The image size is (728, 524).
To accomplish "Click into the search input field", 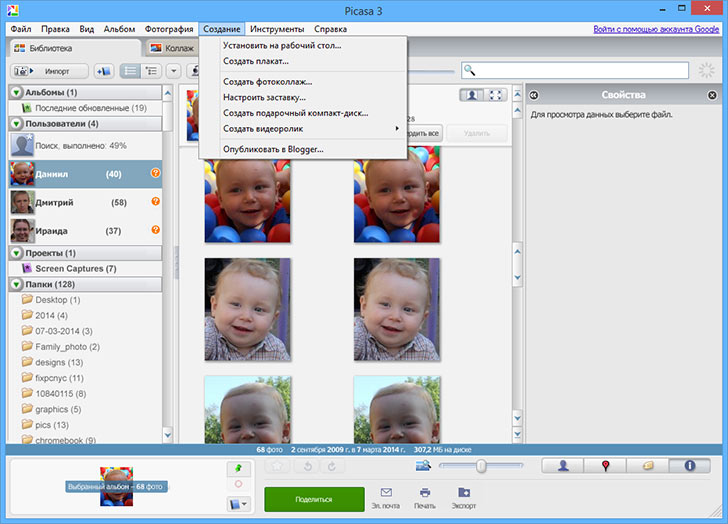I will point(575,71).
